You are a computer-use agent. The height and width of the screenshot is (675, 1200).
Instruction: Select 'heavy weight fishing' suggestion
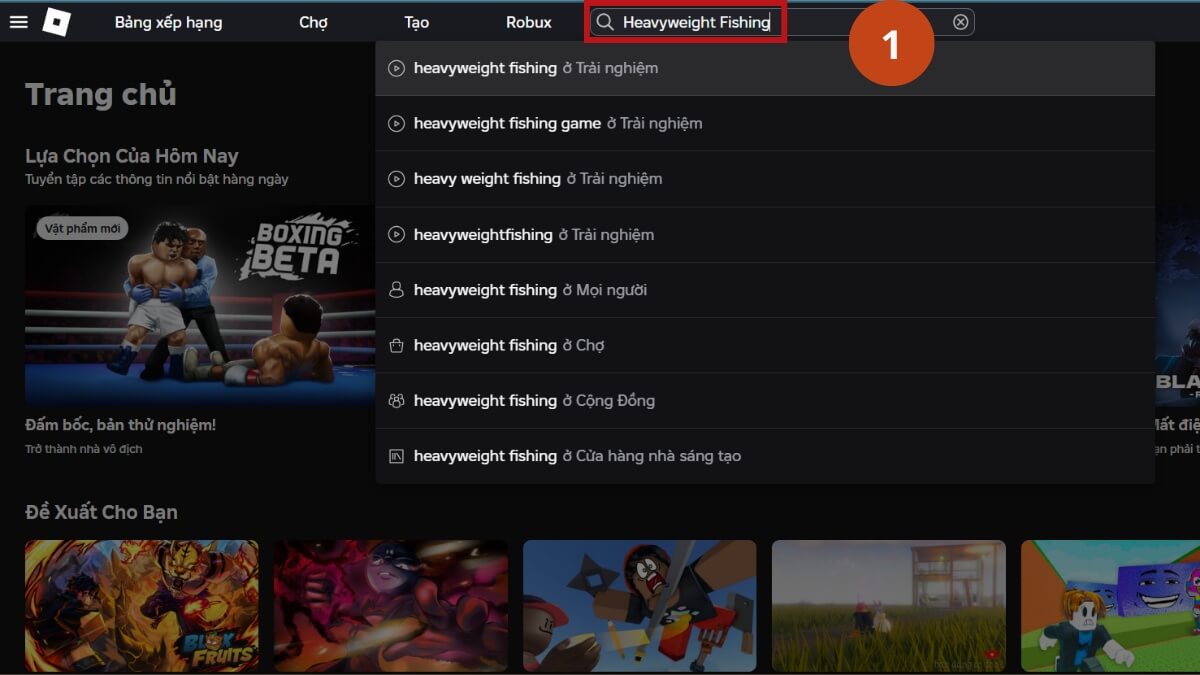click(x=538, y=179)
